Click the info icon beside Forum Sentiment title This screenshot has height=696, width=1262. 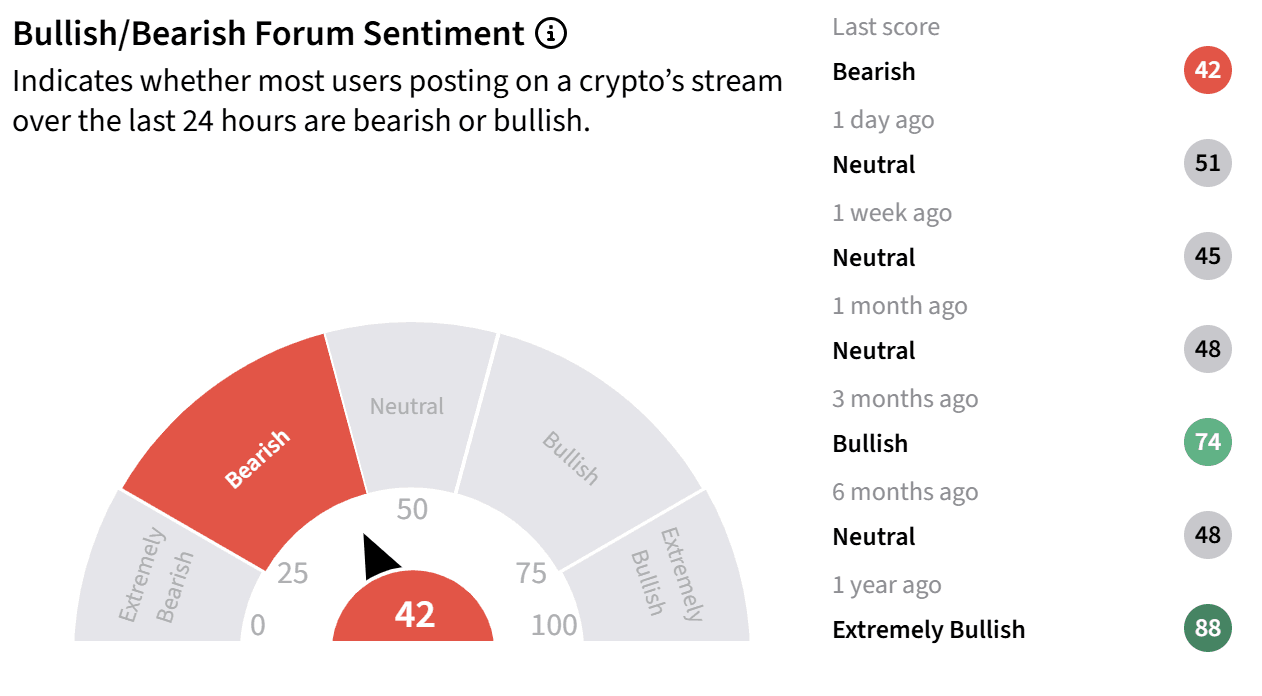(551, 34)
